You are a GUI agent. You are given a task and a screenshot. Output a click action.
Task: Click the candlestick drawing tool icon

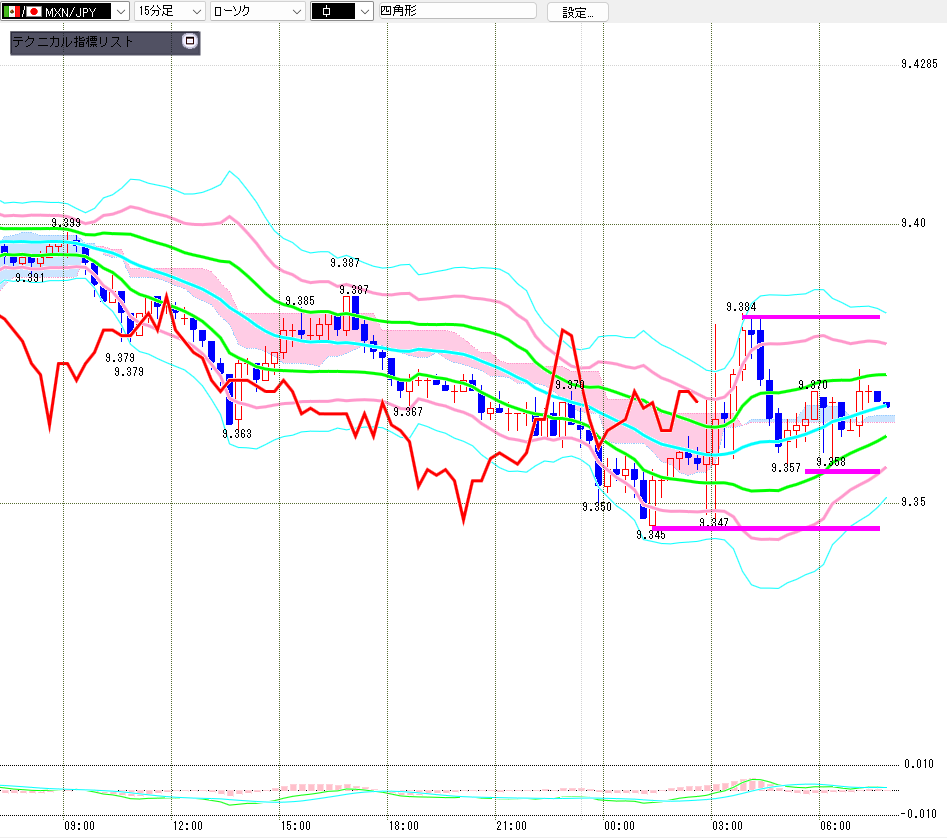tap(327, 11)
